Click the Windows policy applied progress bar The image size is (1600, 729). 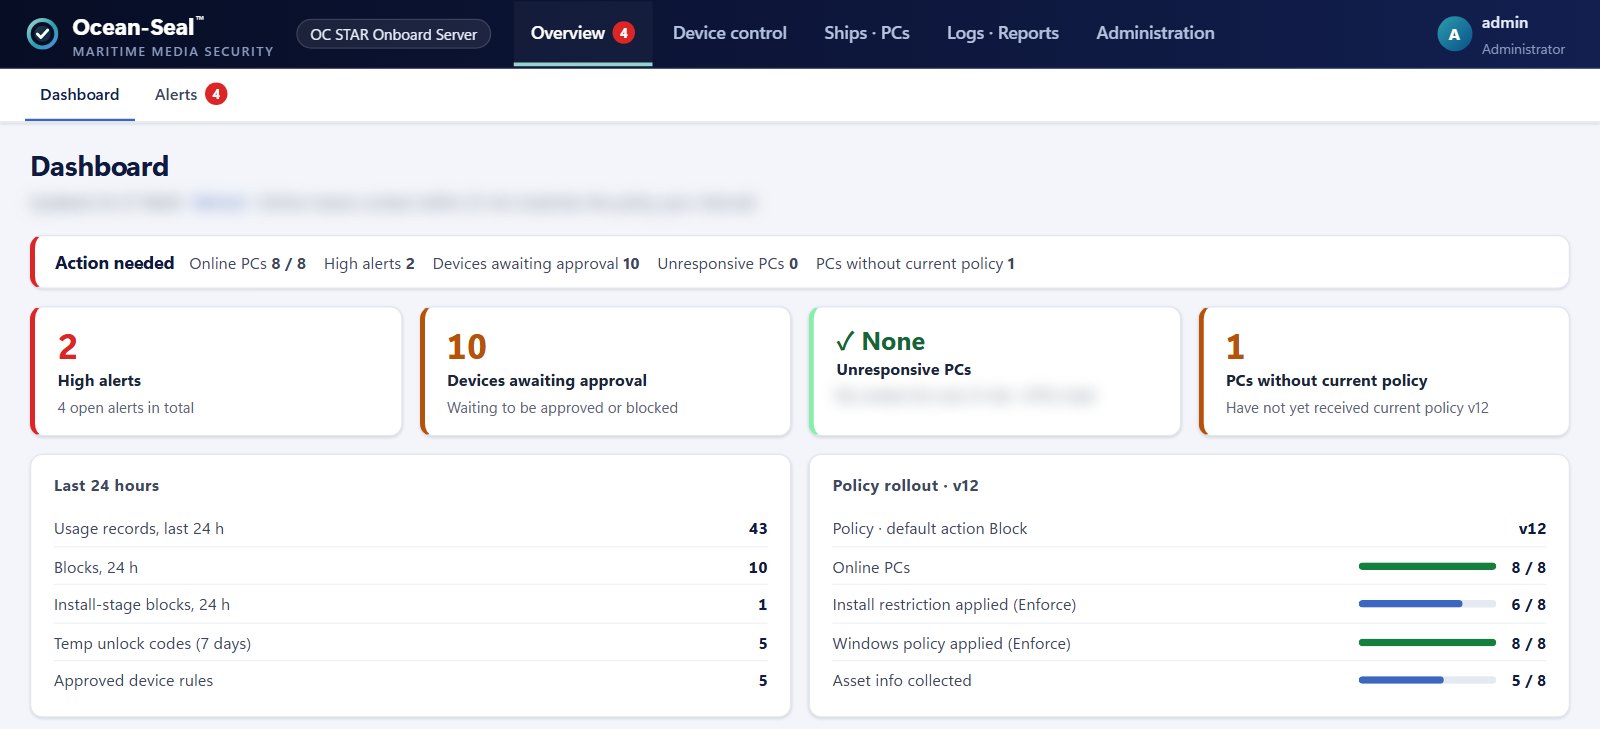(1427, 643)
